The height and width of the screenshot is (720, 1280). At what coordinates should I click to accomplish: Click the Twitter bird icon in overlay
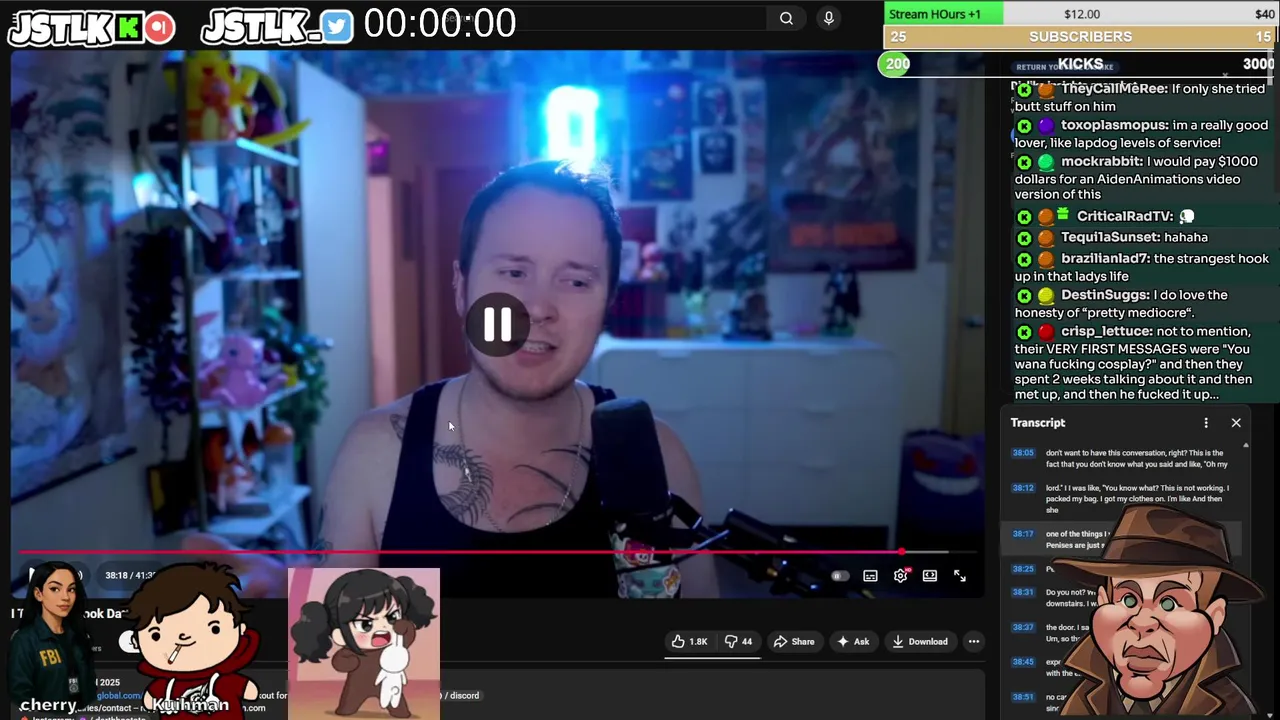tap(337, 27)
